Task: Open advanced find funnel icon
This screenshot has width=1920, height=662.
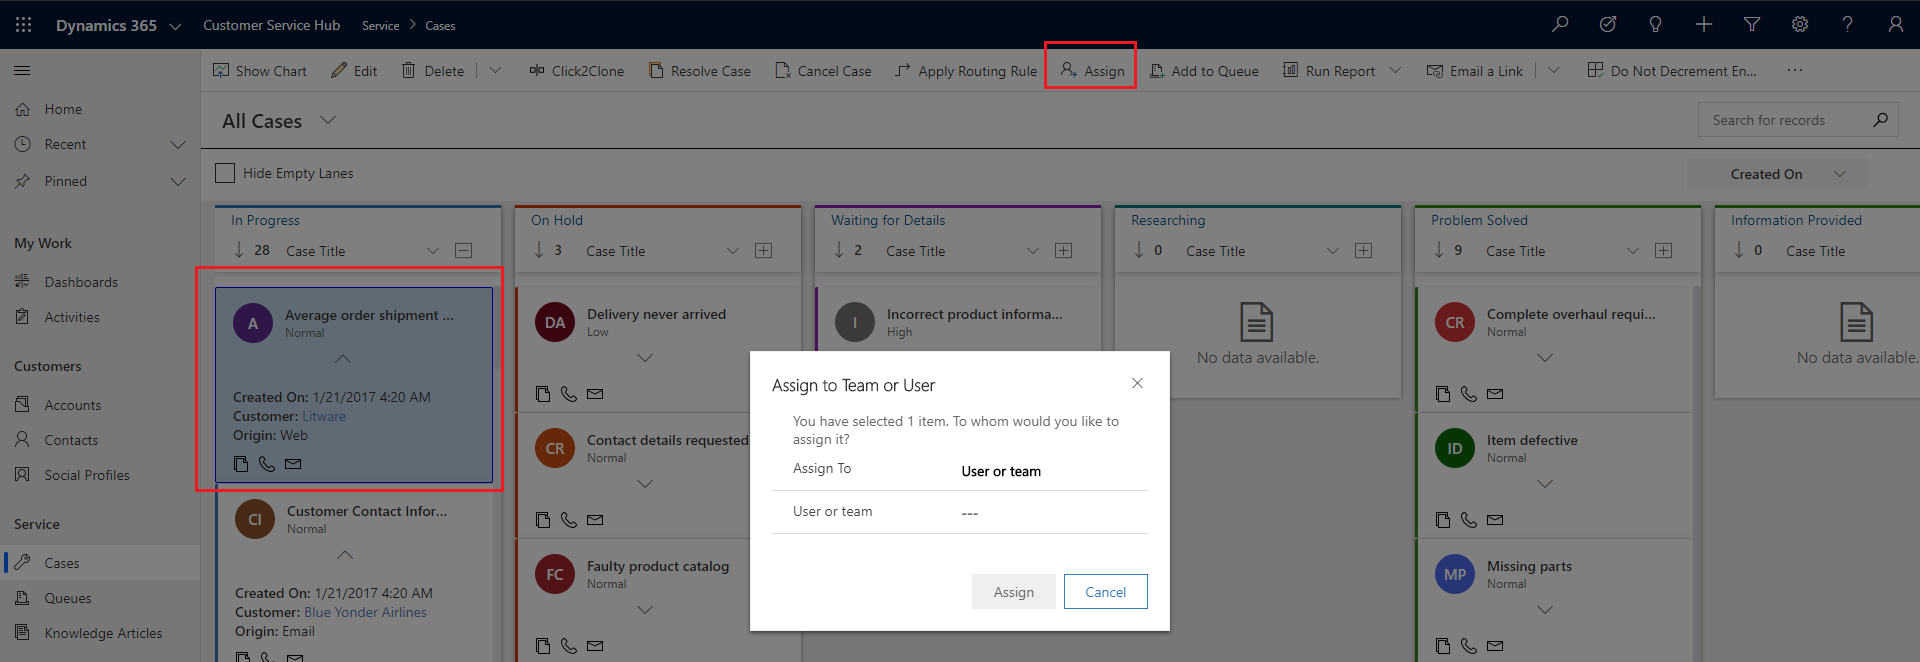Action: 1752,24
